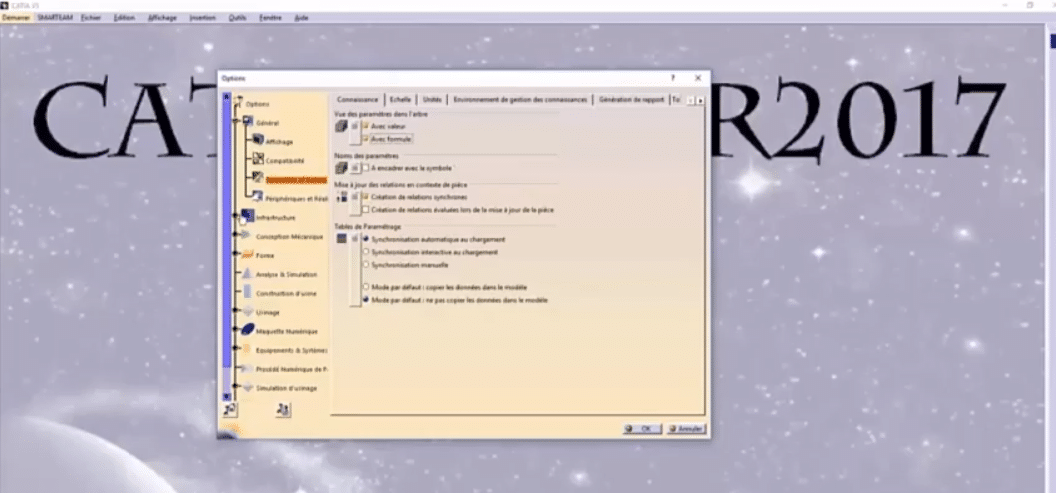Click the Procédé Numérique icon

coord(247,368)
